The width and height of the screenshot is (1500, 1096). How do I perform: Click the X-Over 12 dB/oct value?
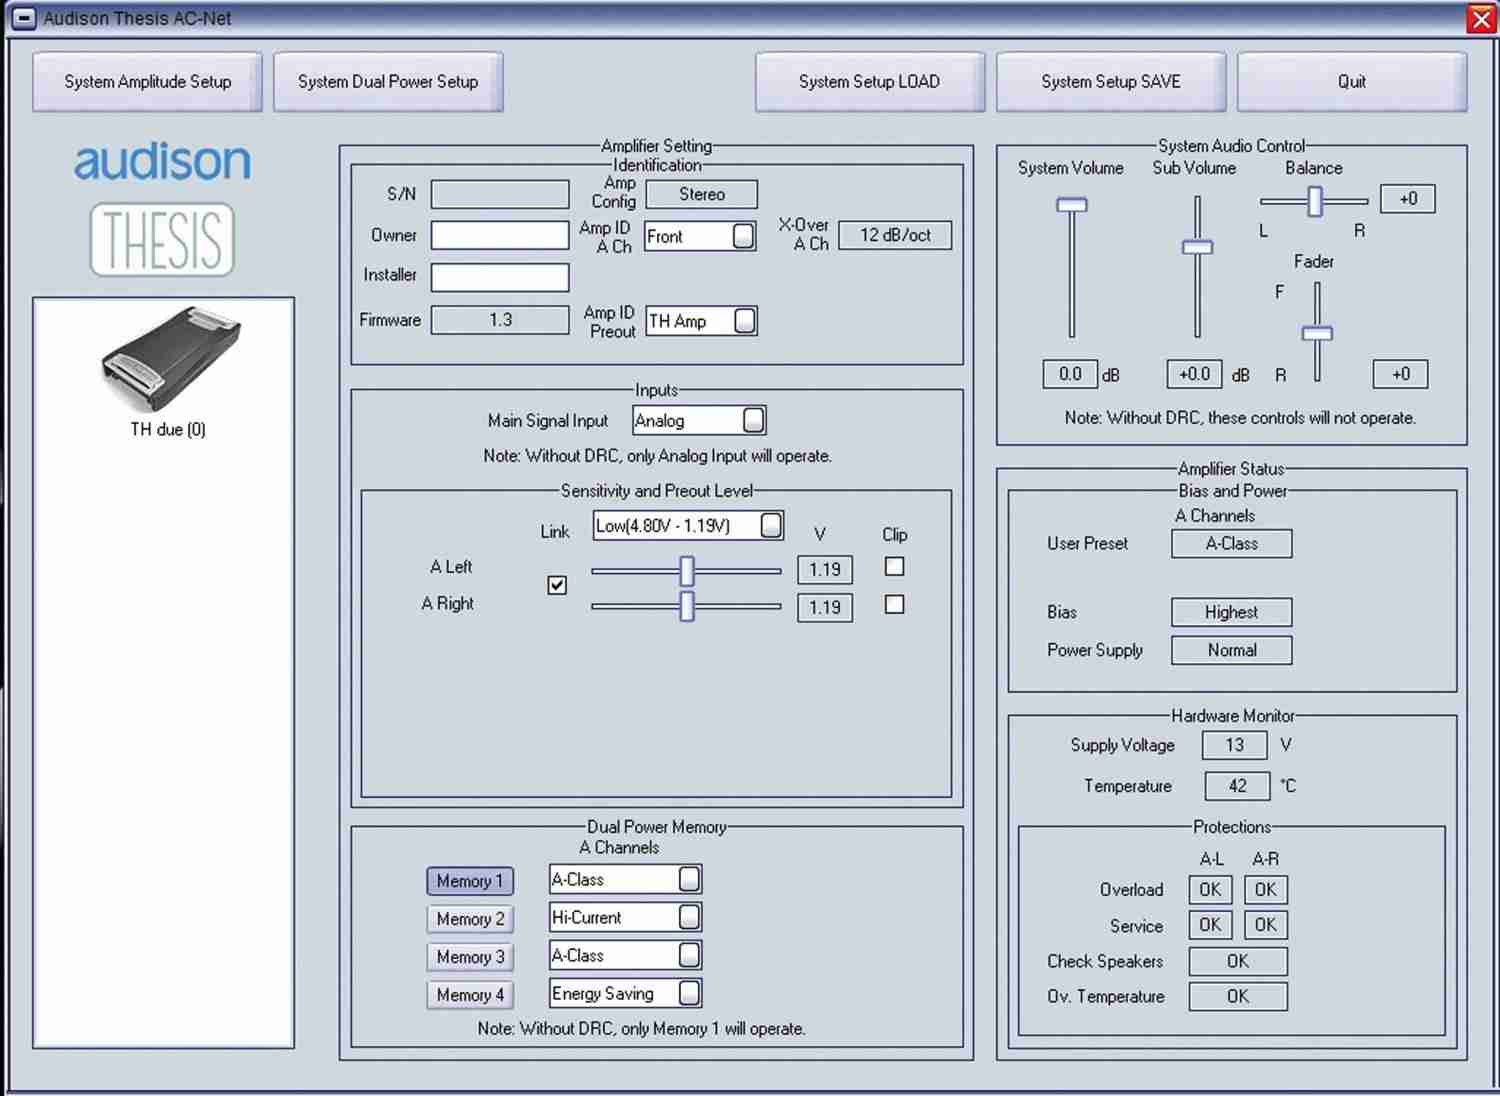coord(895,235)
